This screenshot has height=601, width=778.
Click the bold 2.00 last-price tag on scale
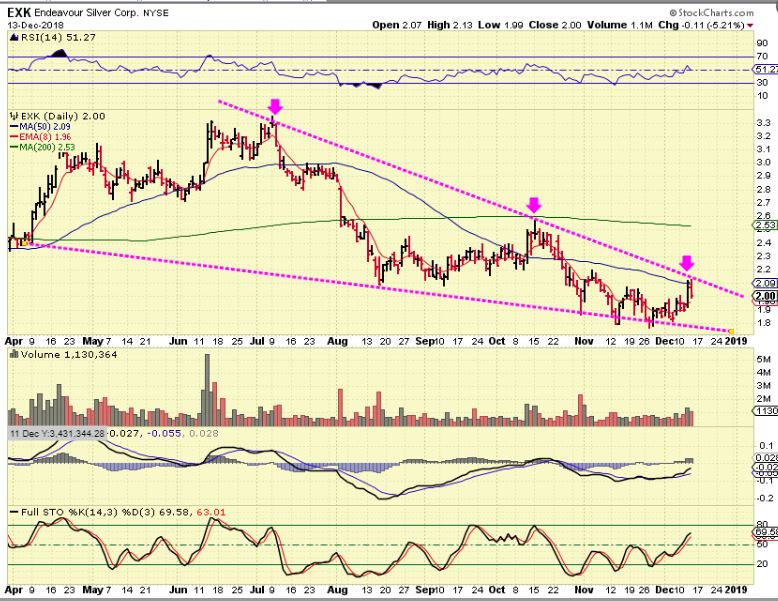765,296
